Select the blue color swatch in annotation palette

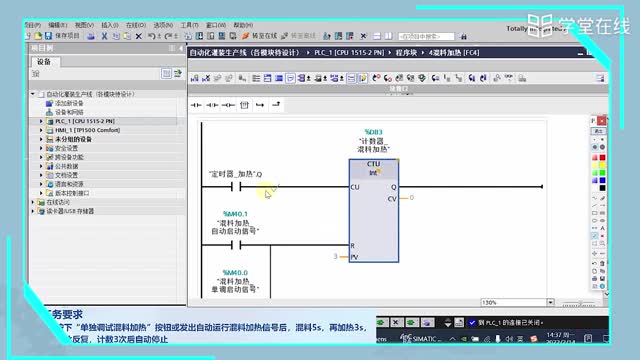coord(602,180)
